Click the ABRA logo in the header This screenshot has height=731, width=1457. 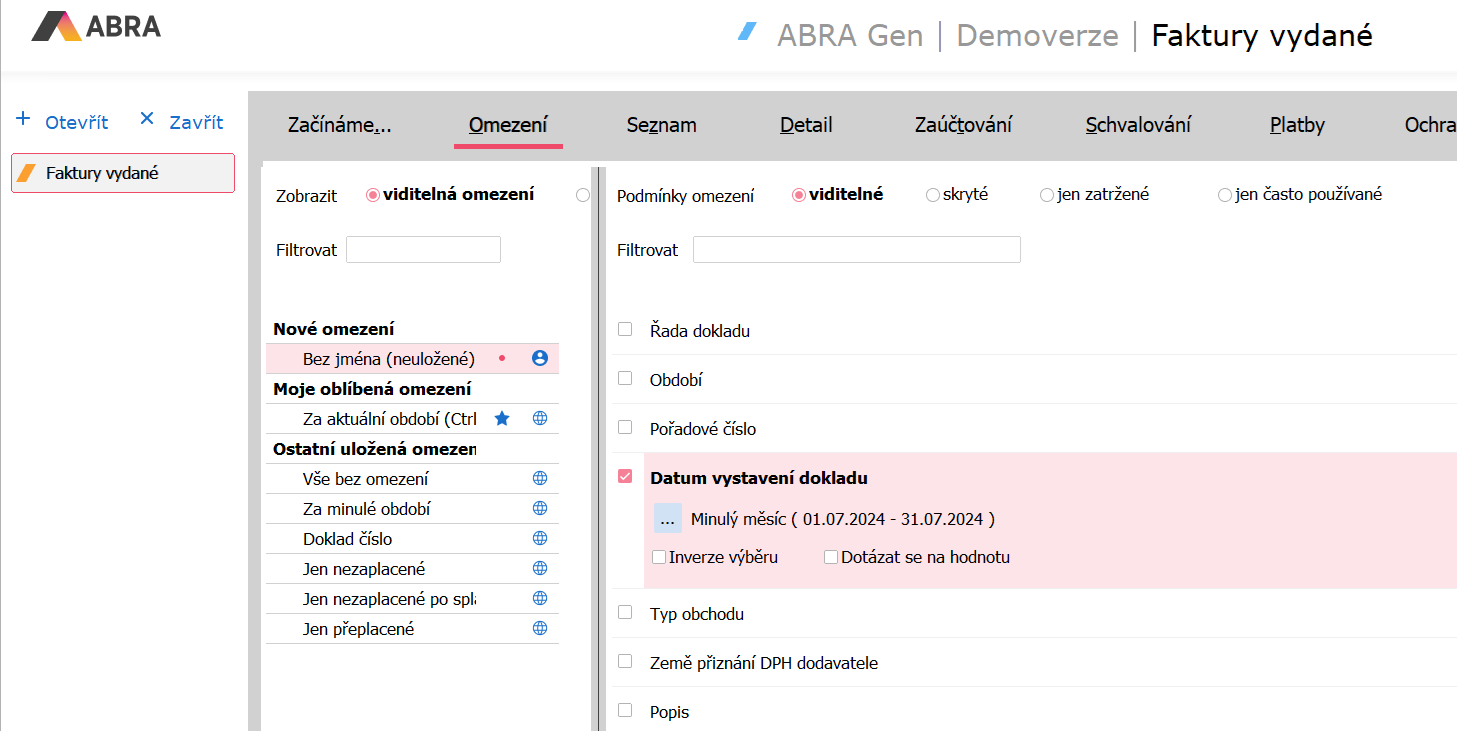(96, 27)
